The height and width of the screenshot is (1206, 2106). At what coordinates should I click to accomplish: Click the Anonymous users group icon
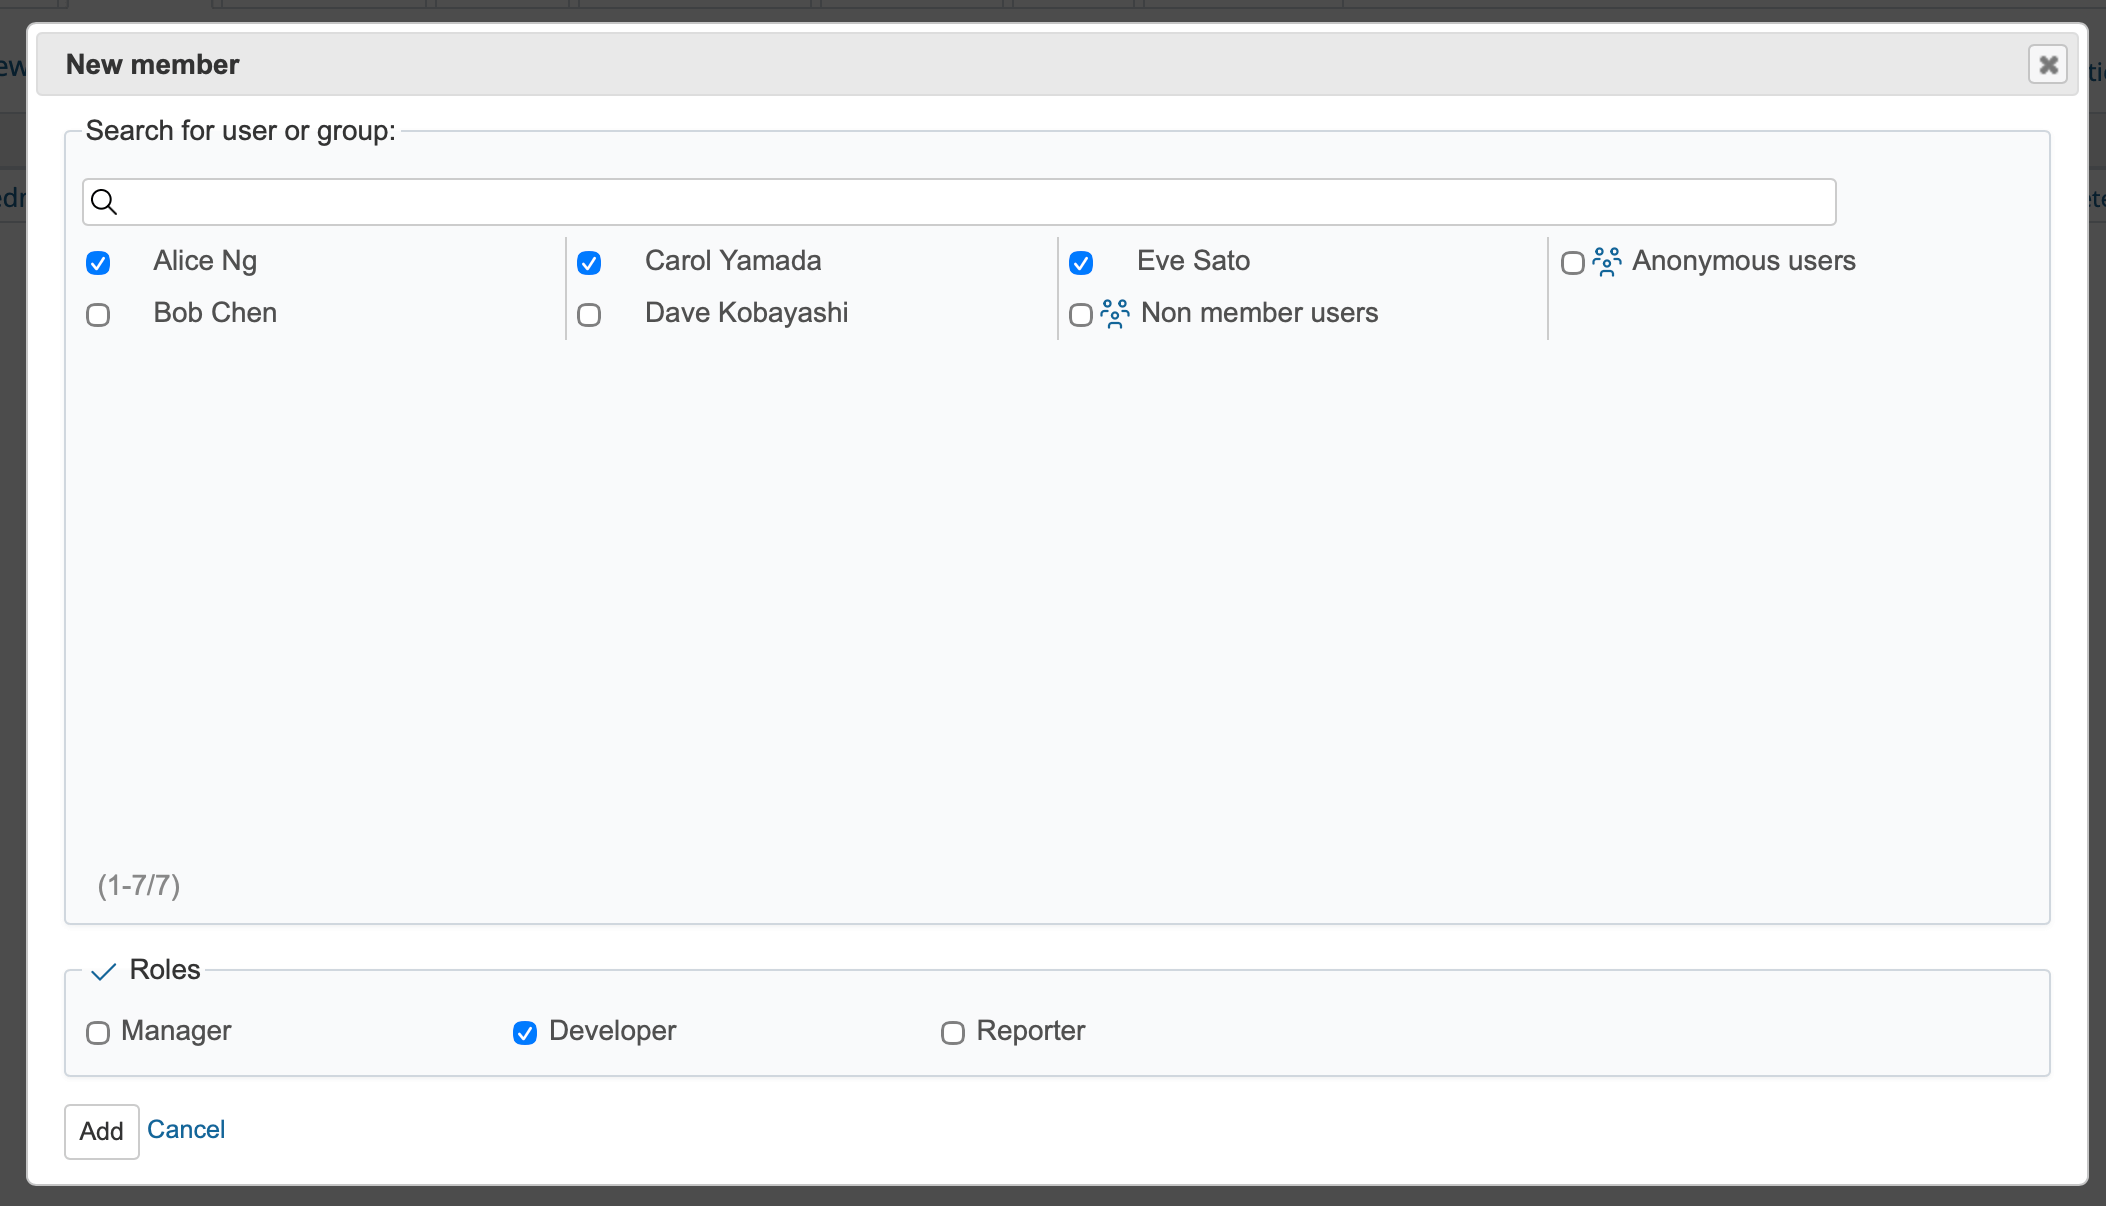1607,262
